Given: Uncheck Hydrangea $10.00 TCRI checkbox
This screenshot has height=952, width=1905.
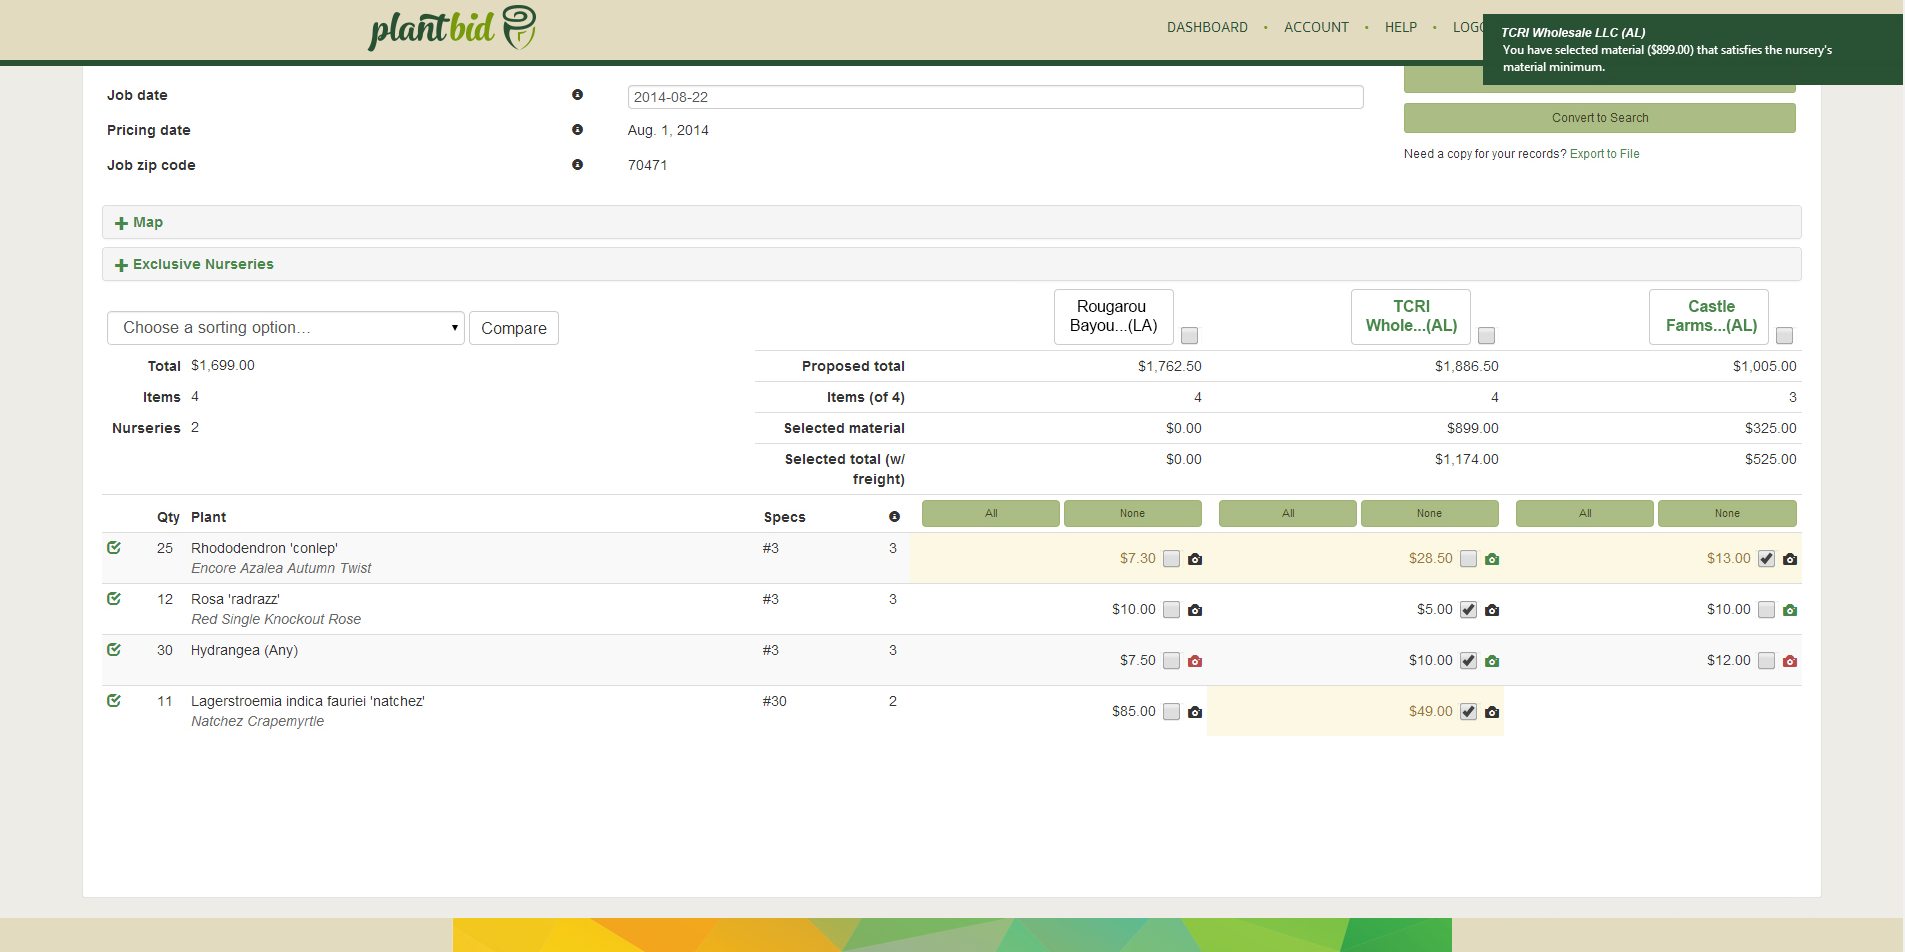Looking at the screenshot, I should (x=1468, y=661).
